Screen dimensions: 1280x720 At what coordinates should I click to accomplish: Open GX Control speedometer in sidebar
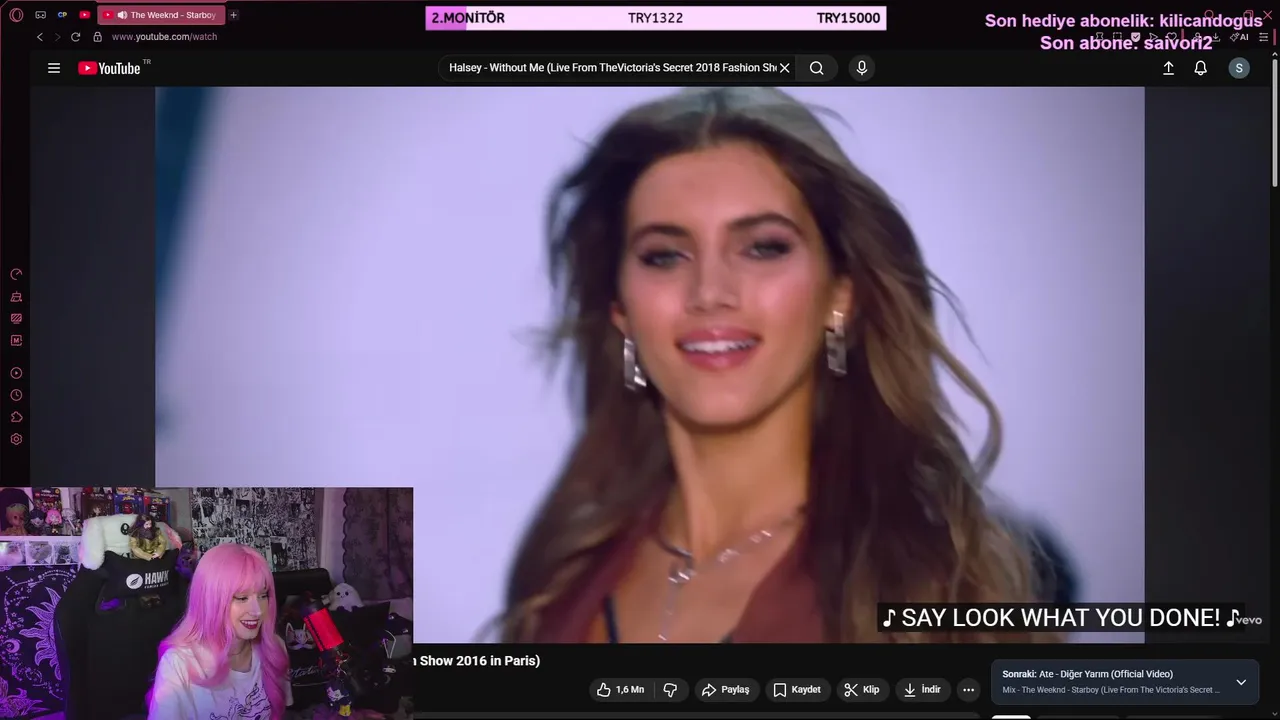[16, 274]
